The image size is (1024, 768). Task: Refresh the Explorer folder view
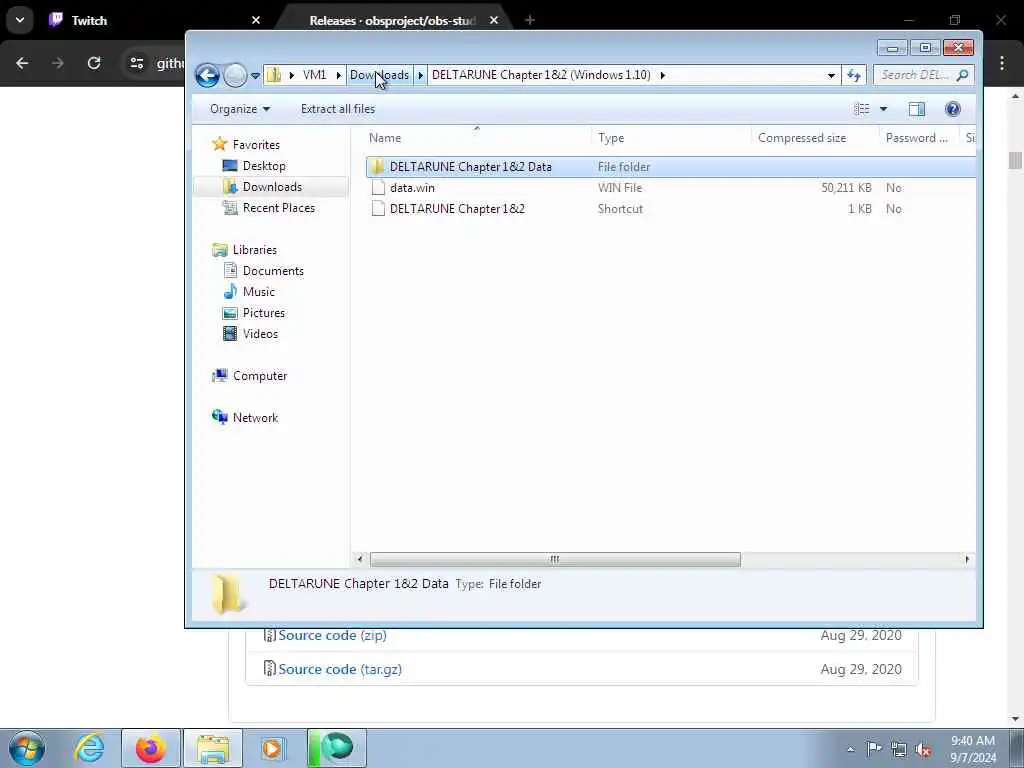[854, 75]
